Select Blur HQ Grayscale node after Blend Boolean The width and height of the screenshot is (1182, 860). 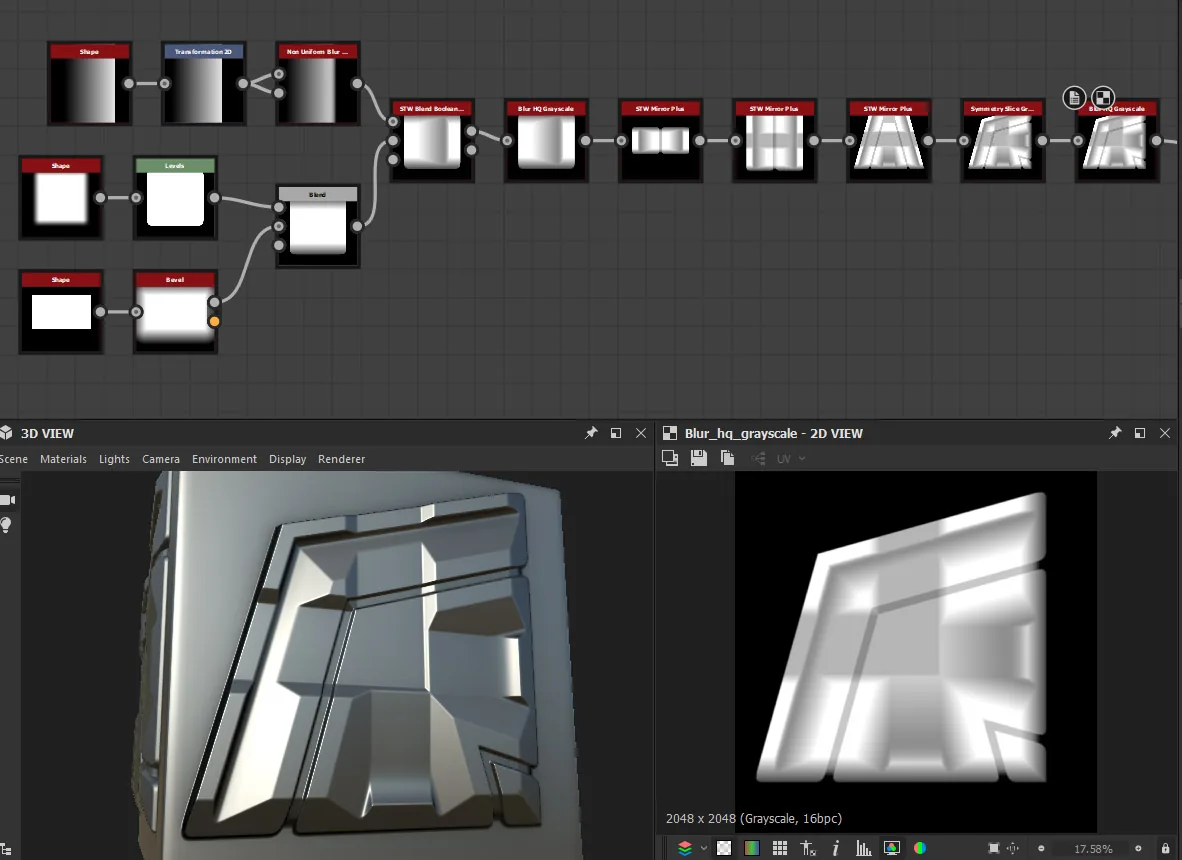tap(546, 140)
